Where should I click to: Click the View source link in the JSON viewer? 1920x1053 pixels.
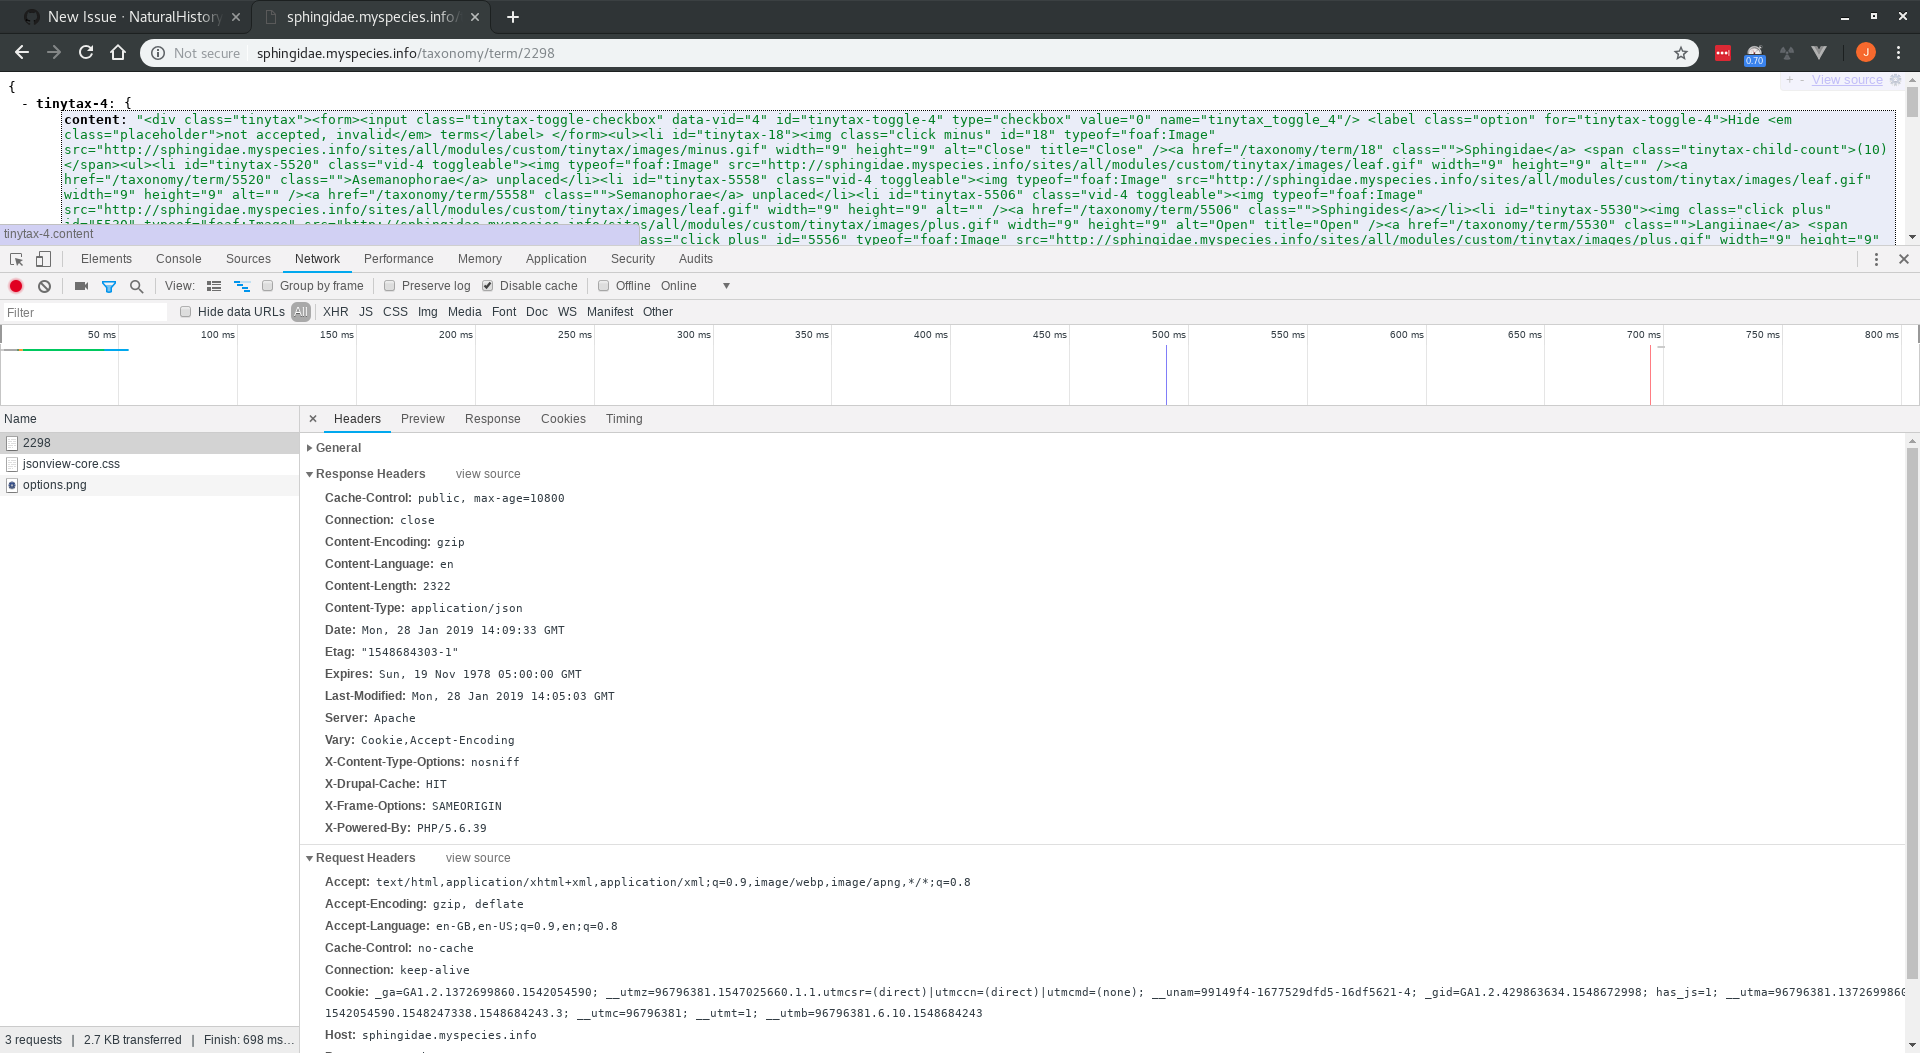point(1849,80)
